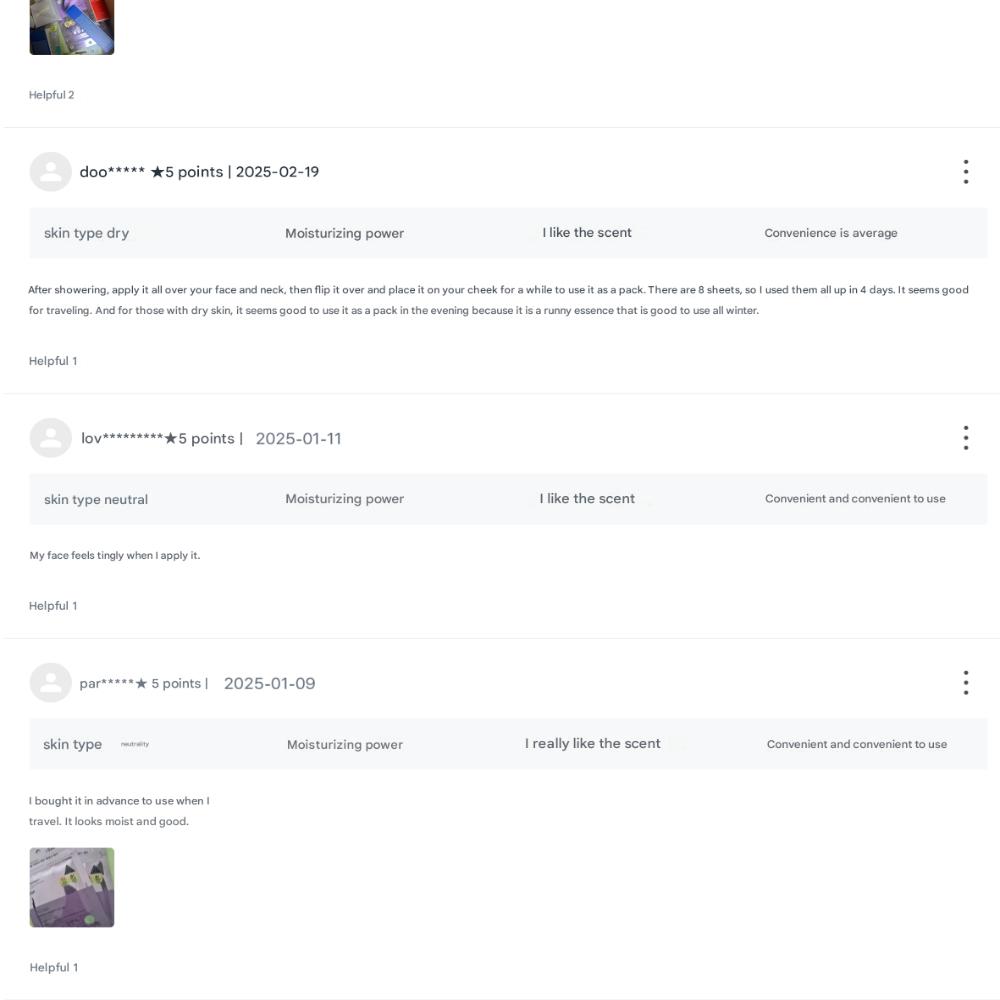Click par***** profile avatar
This screenshot has width=1000, height=1000.
(x=50, y=682)
